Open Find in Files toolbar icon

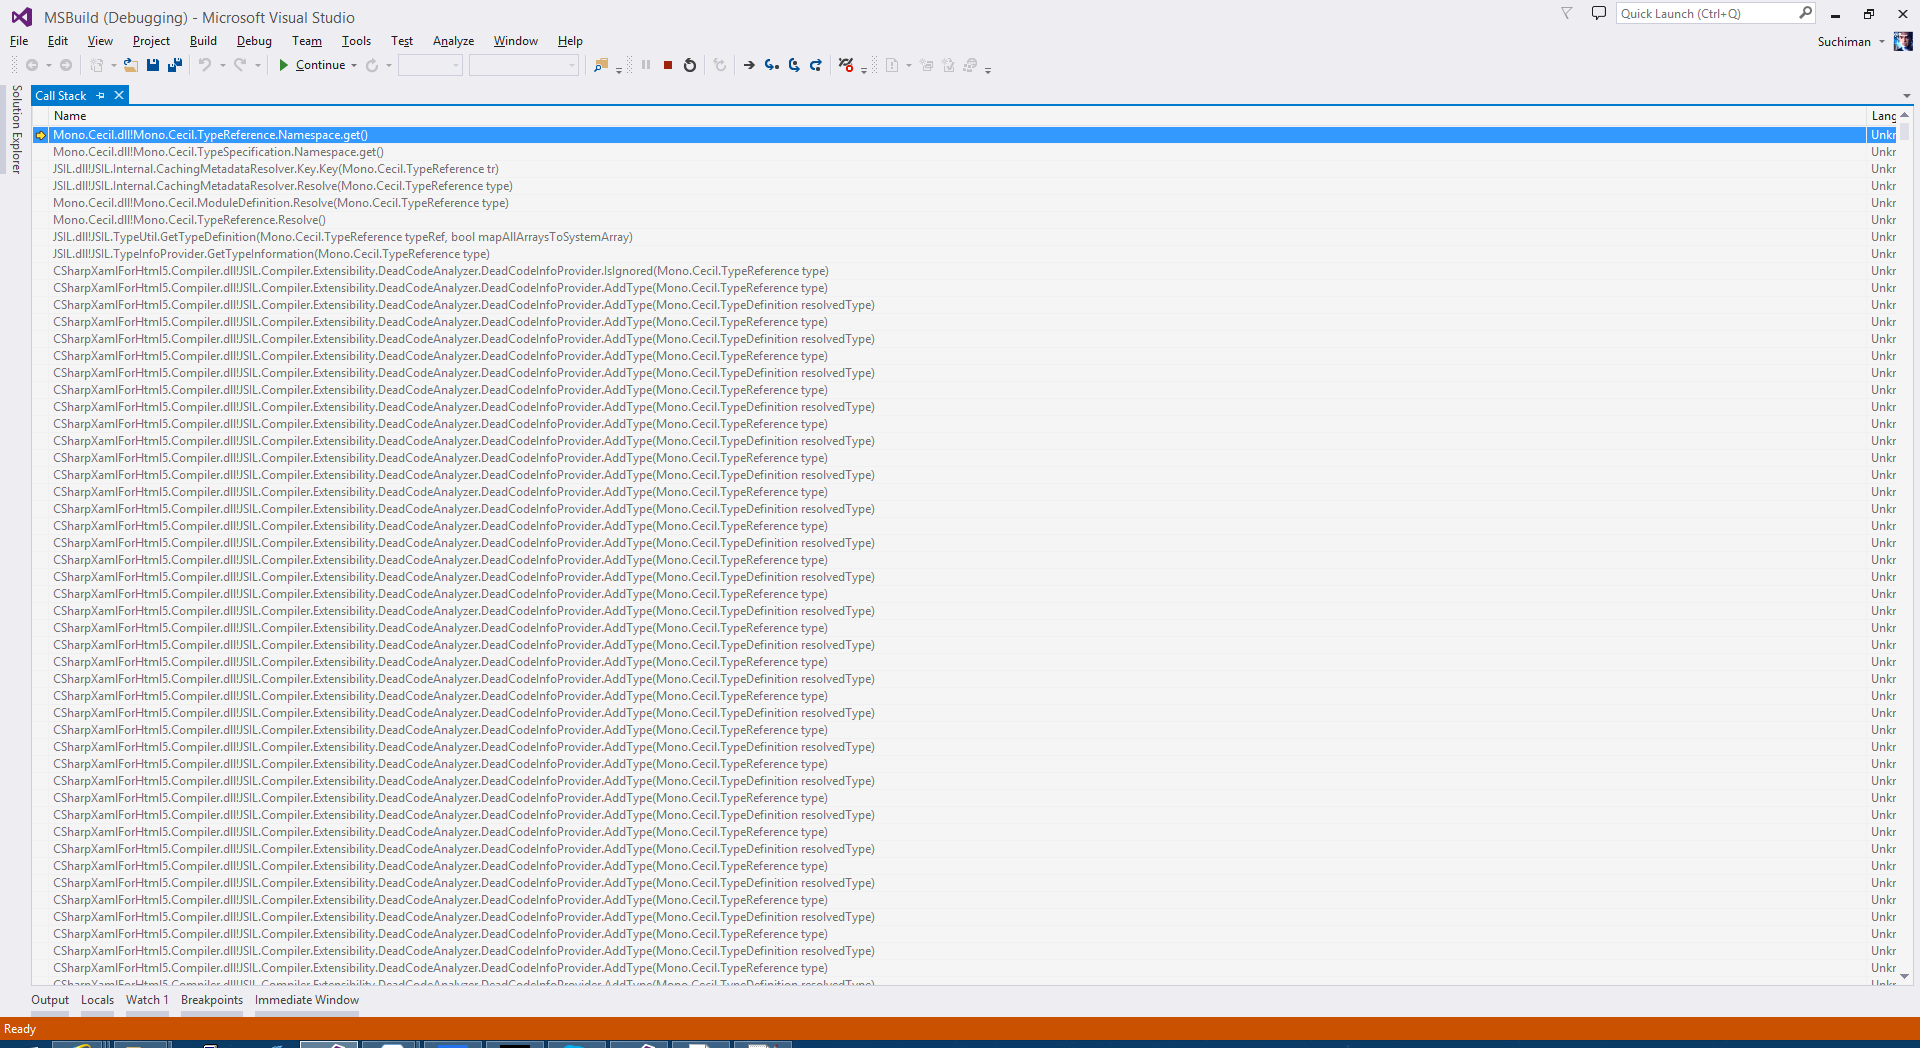point(601,65)
